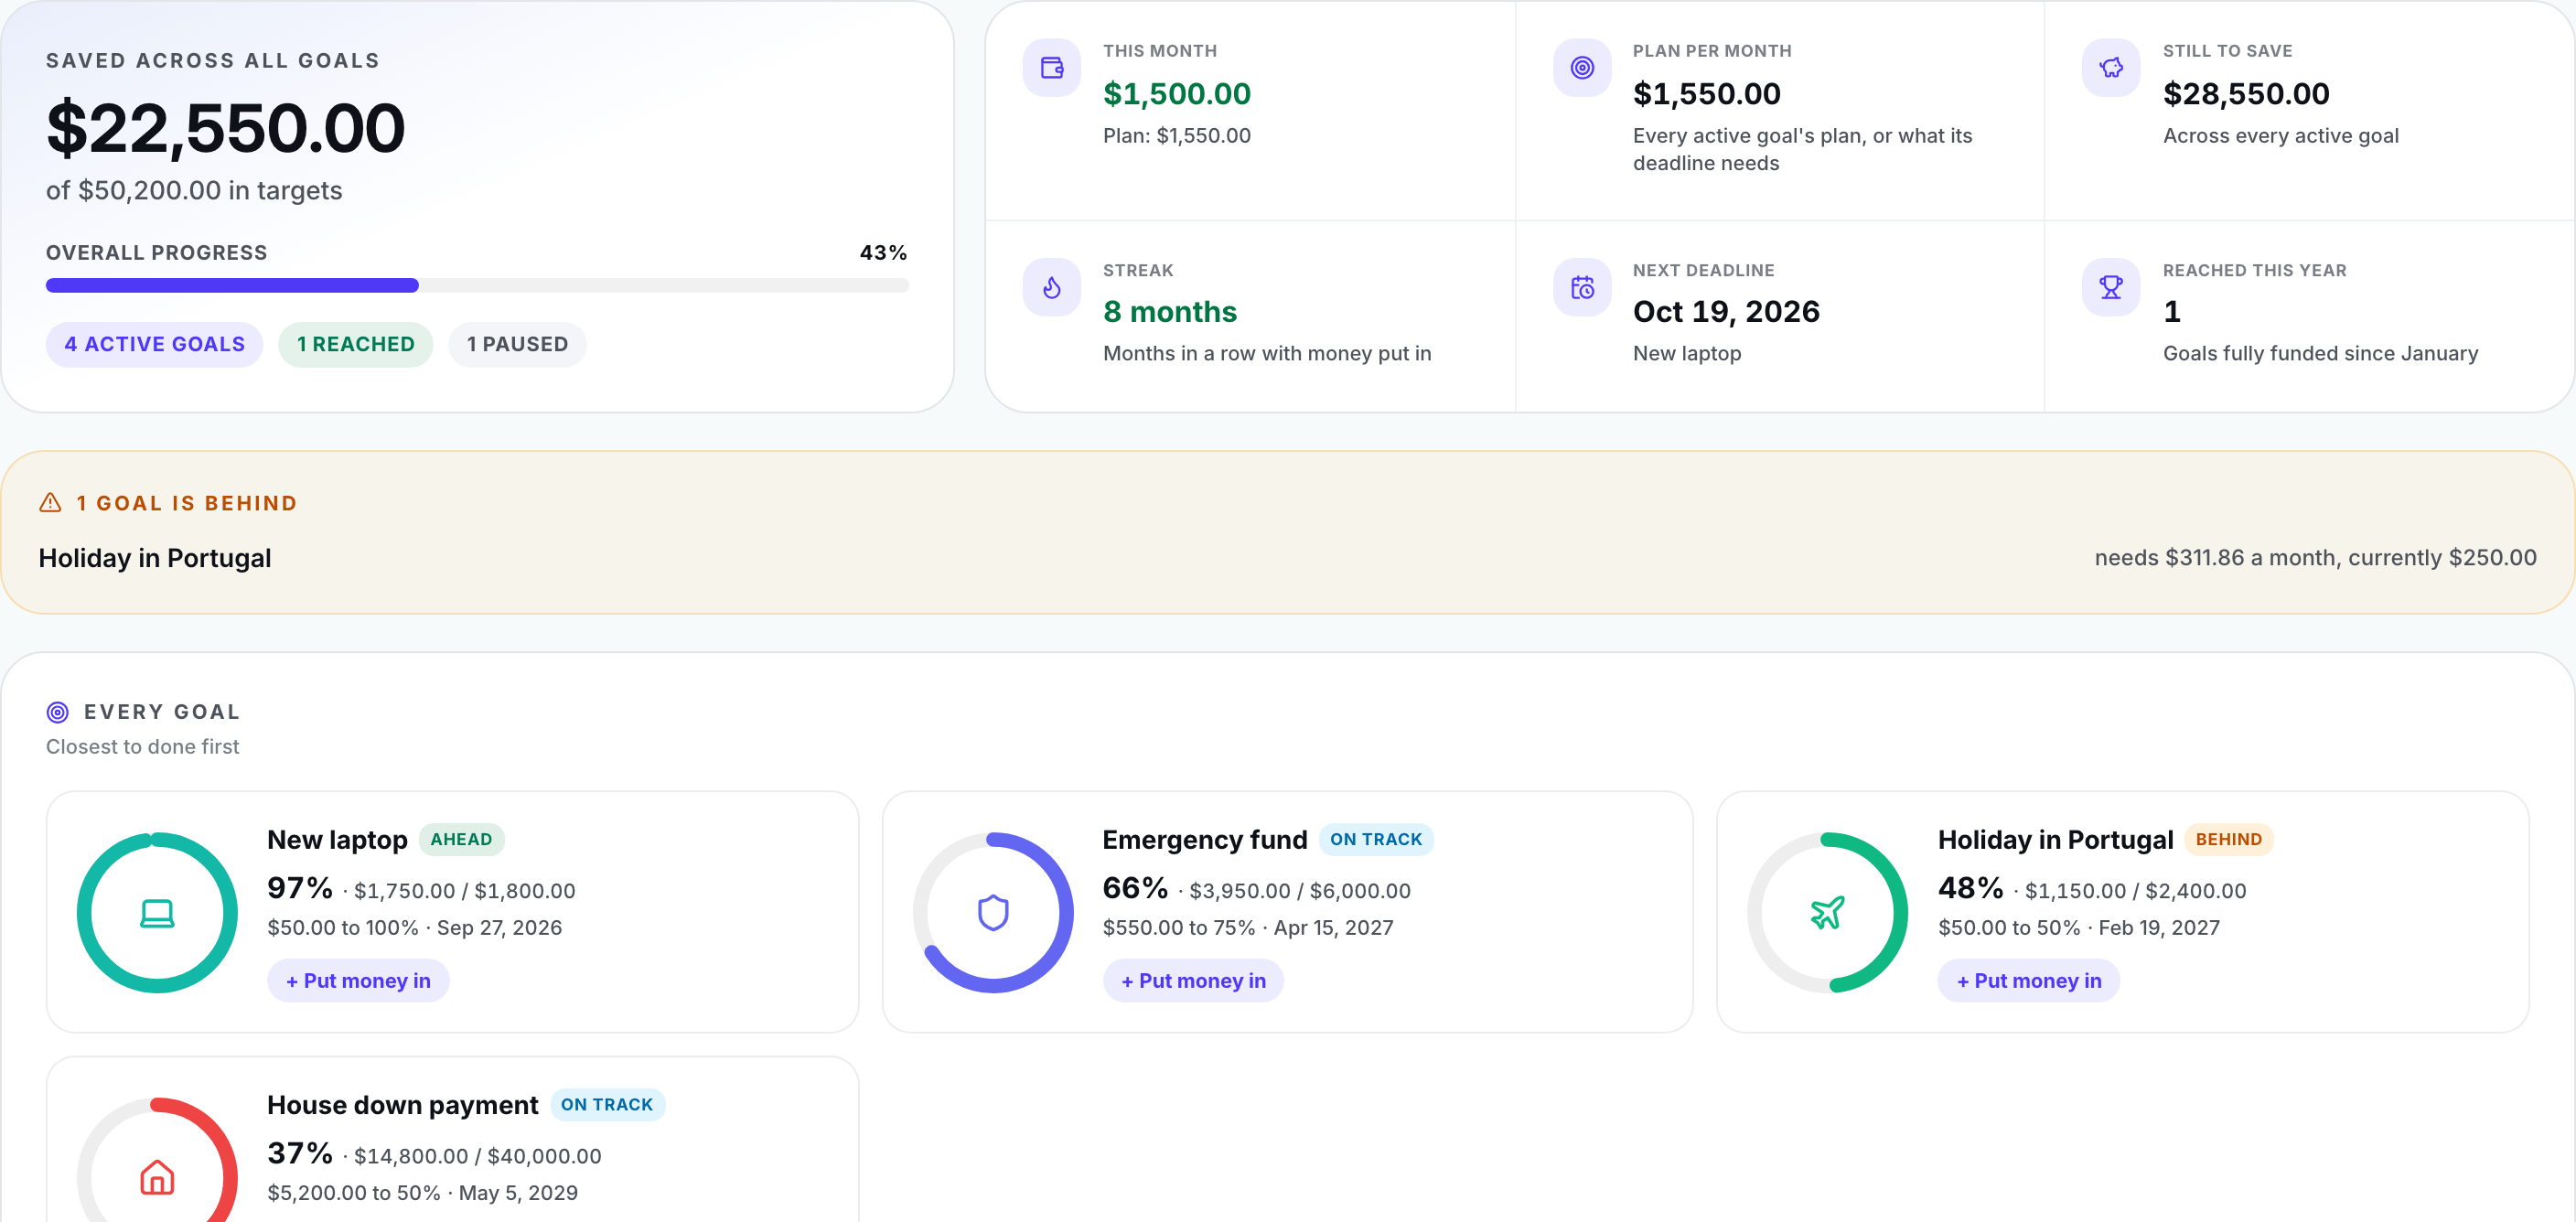Click the $28,550.00 Still To Save value
Viewport: 2576px width, 1222px height.
click(x=2246, y=93)
